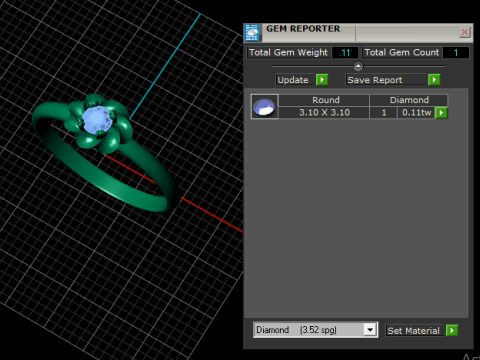Image resolution: width=480 pixels, height=360 pixels.
Task: Click the Update green arrow button
Action: coord(322,80)
